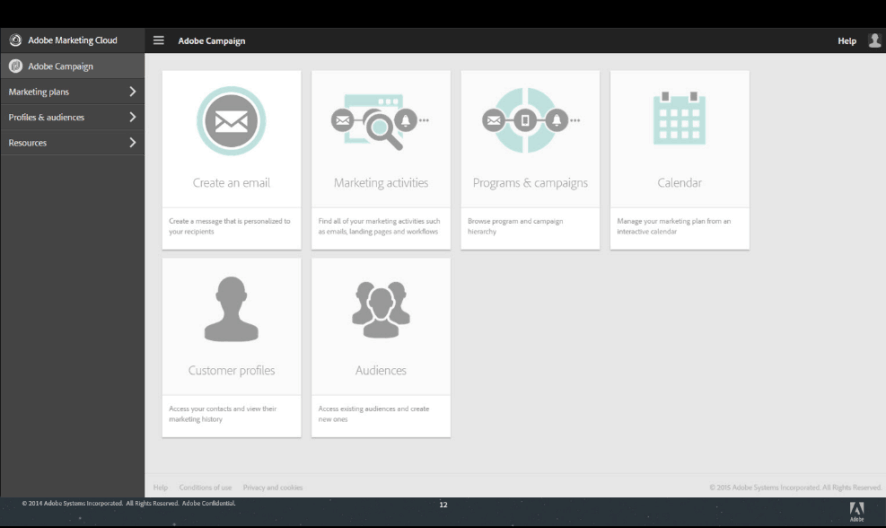Select Adobe Campaign in the sidebar
The image size is (886, 528).
(x=60, y=66)
